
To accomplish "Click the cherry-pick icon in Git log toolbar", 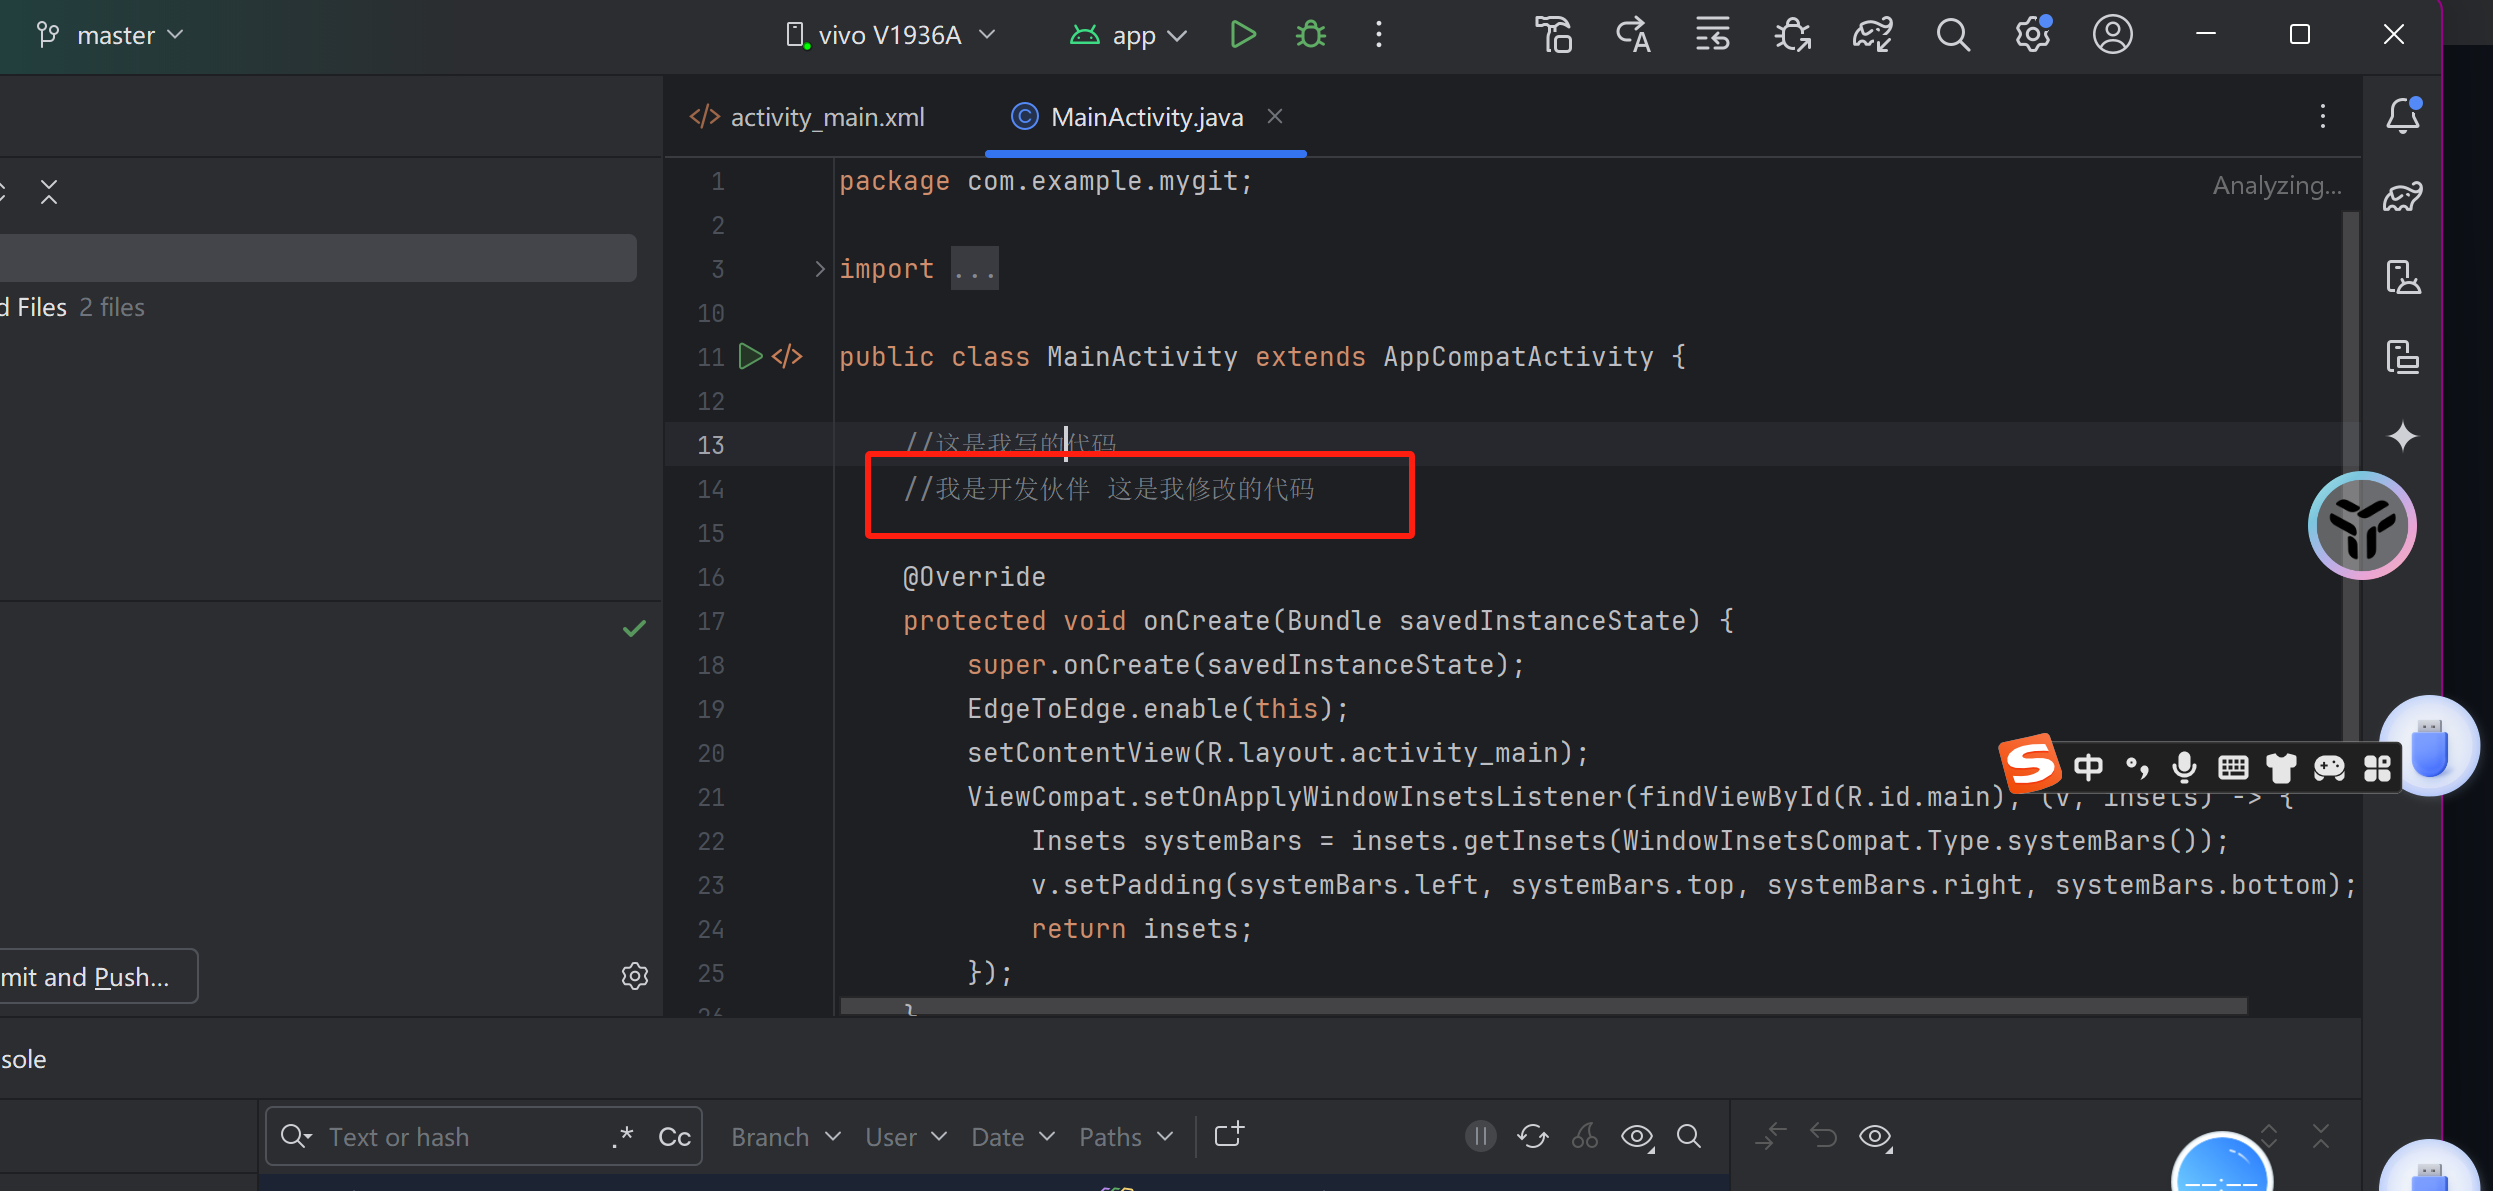I will [x=1585, y=1136].
